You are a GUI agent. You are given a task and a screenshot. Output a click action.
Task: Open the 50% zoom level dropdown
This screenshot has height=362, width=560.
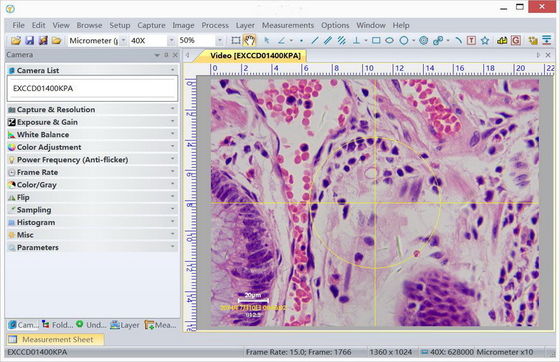point(220,40)
